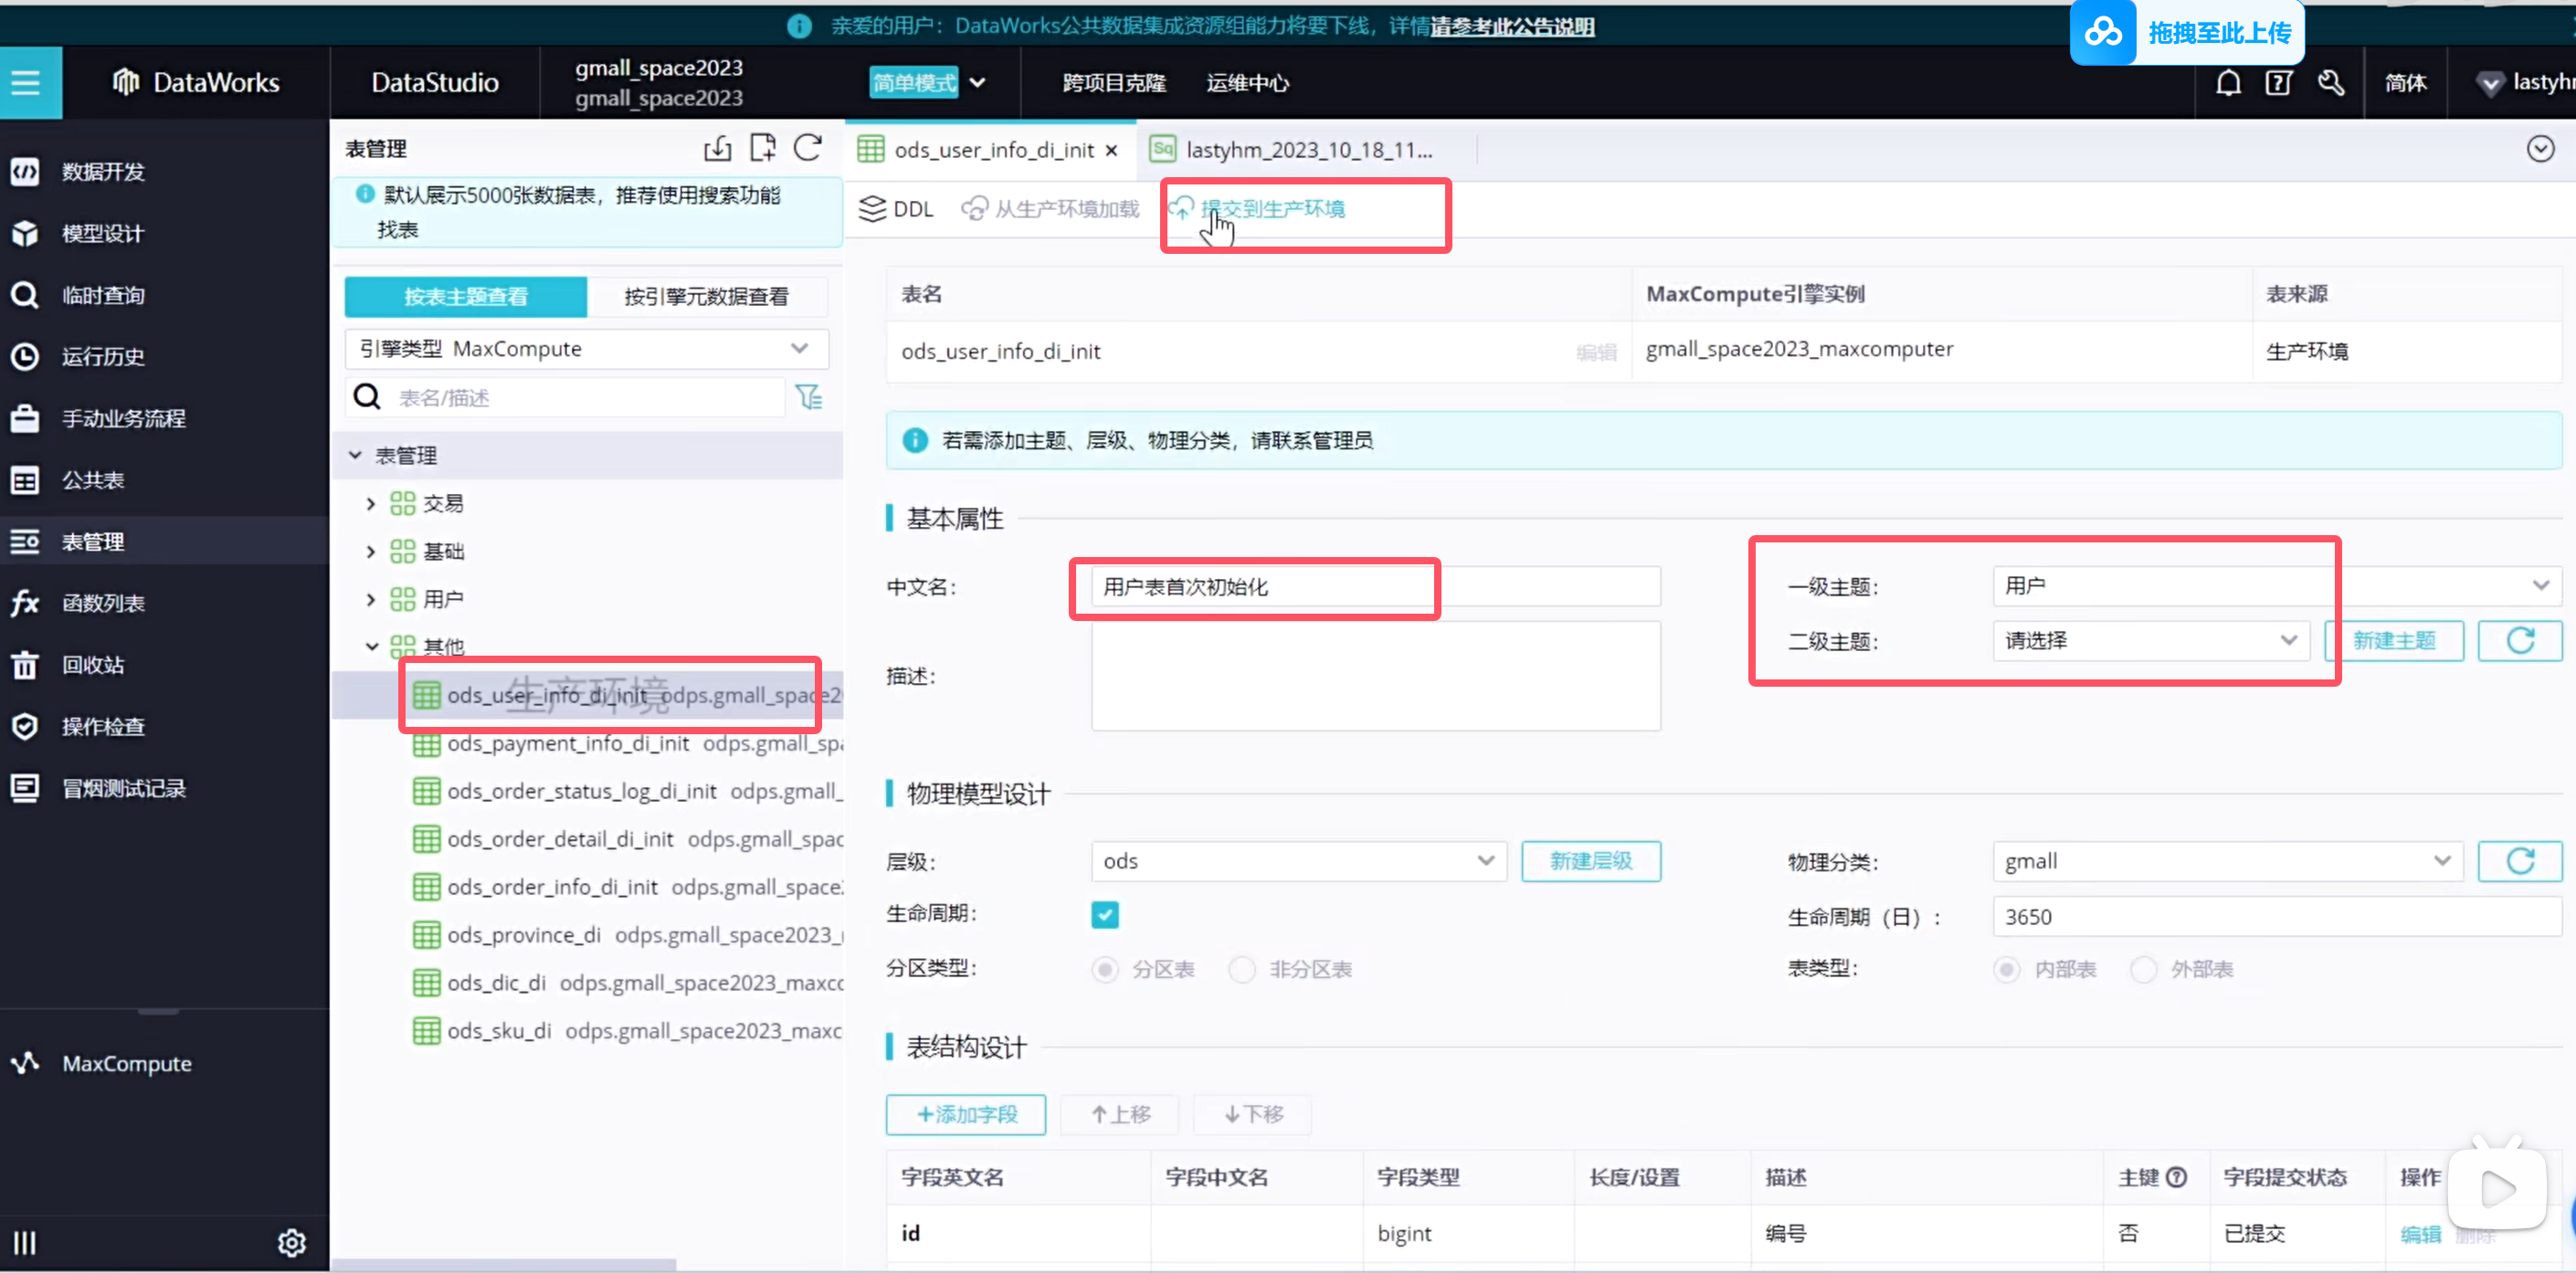The width and height of the screenshot is (2576, 1273).
Task: Switch to 按引擎元数据查看 tab
Action: pos(706,297)
